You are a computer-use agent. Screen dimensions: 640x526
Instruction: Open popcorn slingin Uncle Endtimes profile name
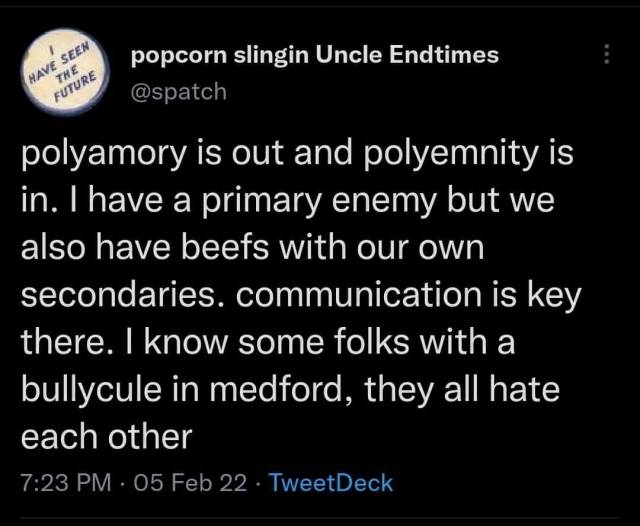tap(314, 55)
